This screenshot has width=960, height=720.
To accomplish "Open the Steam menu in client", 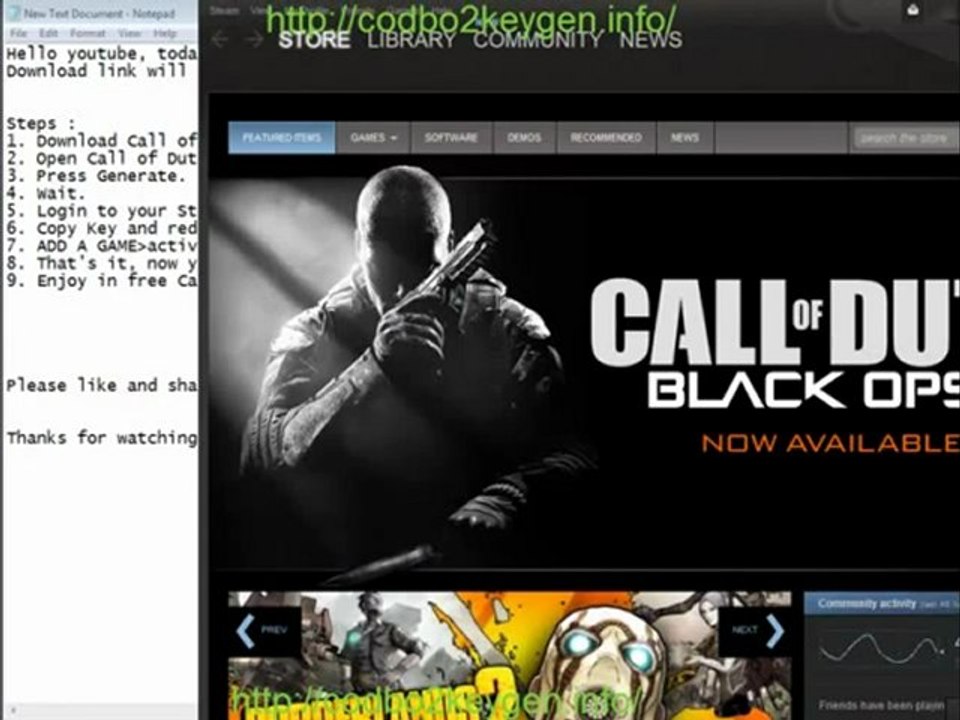I will (224, 10).
